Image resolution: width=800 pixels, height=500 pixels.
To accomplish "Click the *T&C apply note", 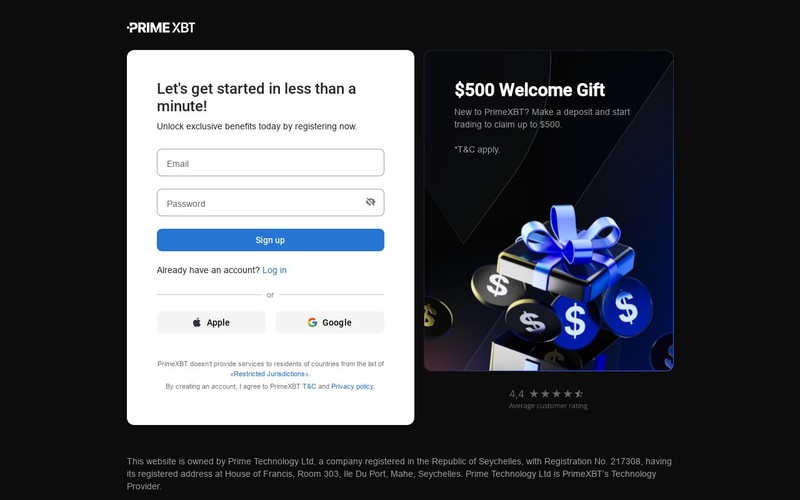I will coord(477,149).
